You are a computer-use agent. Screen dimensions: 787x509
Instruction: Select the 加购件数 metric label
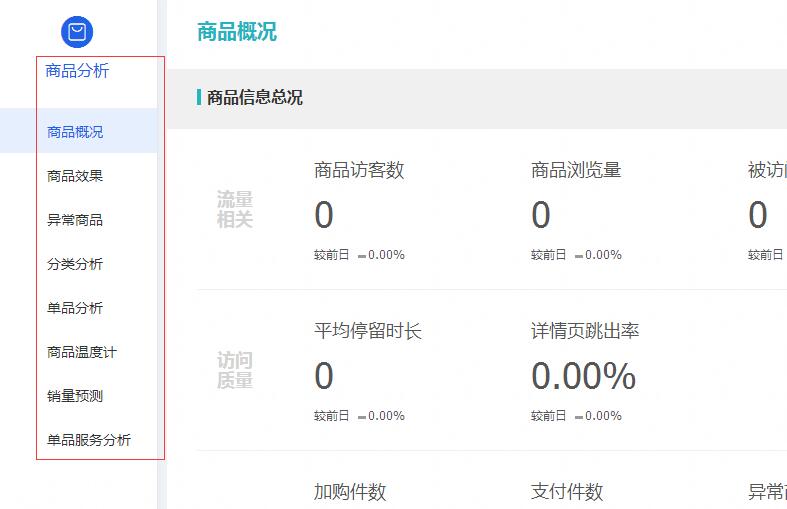click(350, 492)
